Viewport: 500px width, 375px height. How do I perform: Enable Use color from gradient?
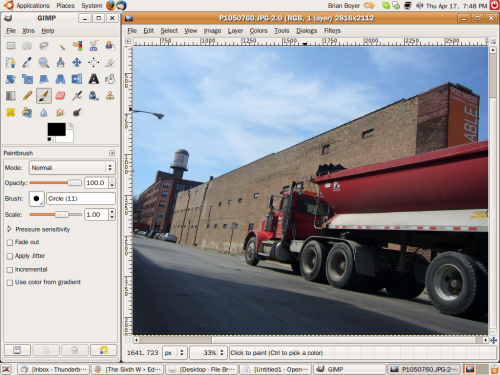click(10, 282)
